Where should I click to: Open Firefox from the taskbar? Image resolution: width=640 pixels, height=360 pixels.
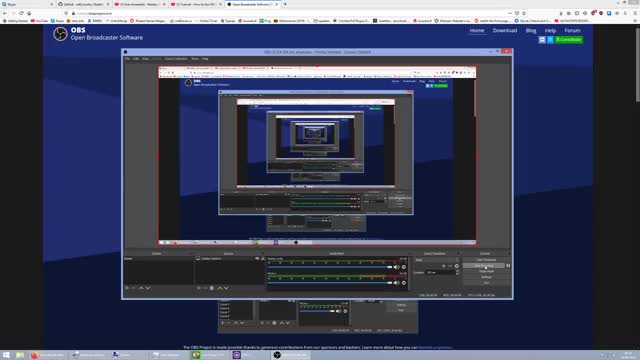[x=47, y=355]
